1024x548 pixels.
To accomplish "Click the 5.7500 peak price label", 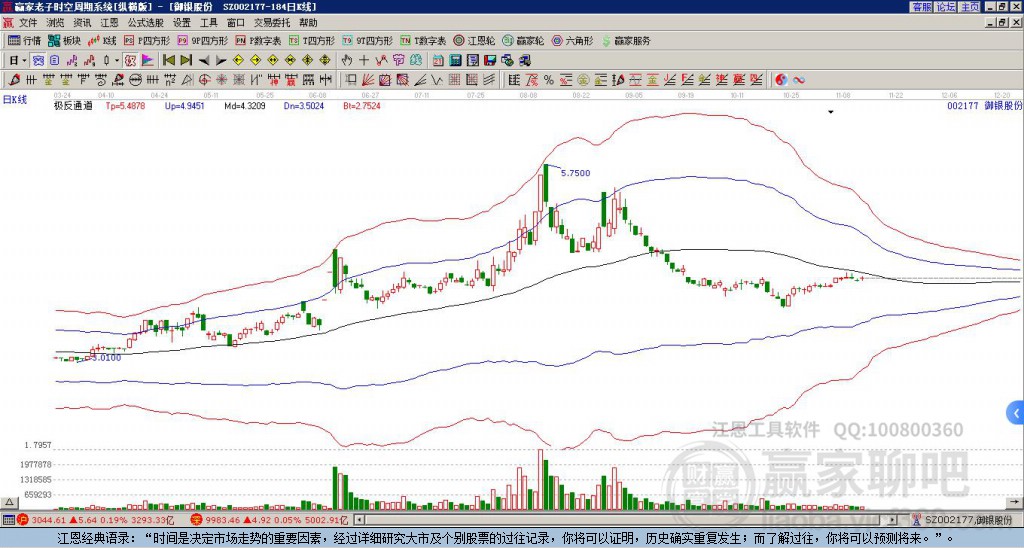I will 575,173.
